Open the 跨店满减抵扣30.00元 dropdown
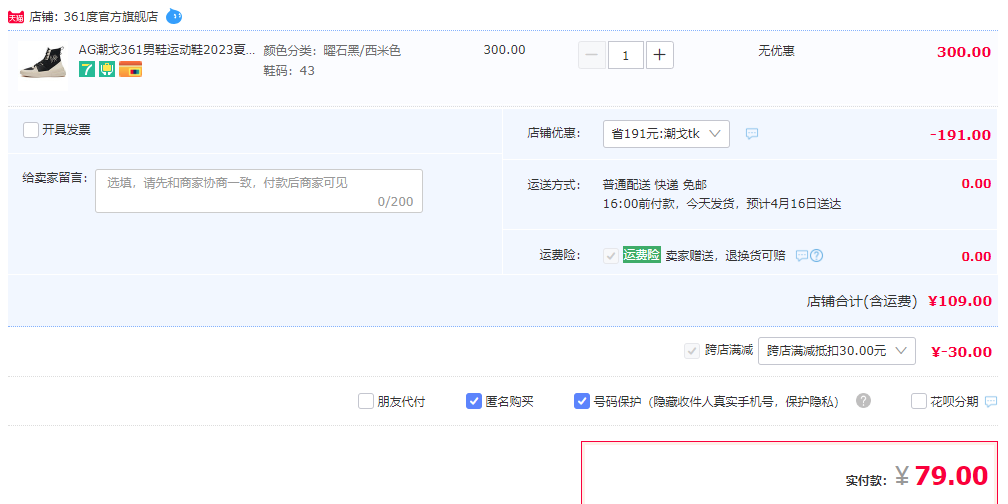This screenshot has height=504, width=1008. click(837, 351)
